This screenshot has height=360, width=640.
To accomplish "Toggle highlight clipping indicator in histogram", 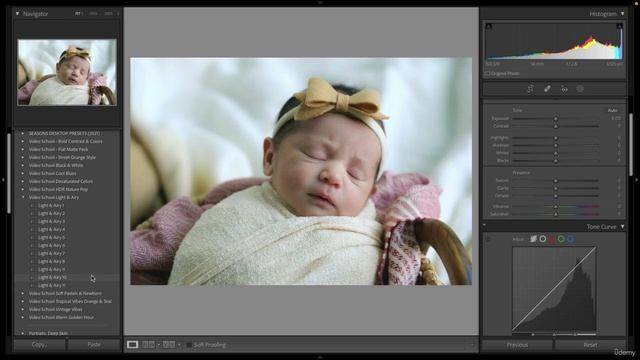I will coord(620,26).
